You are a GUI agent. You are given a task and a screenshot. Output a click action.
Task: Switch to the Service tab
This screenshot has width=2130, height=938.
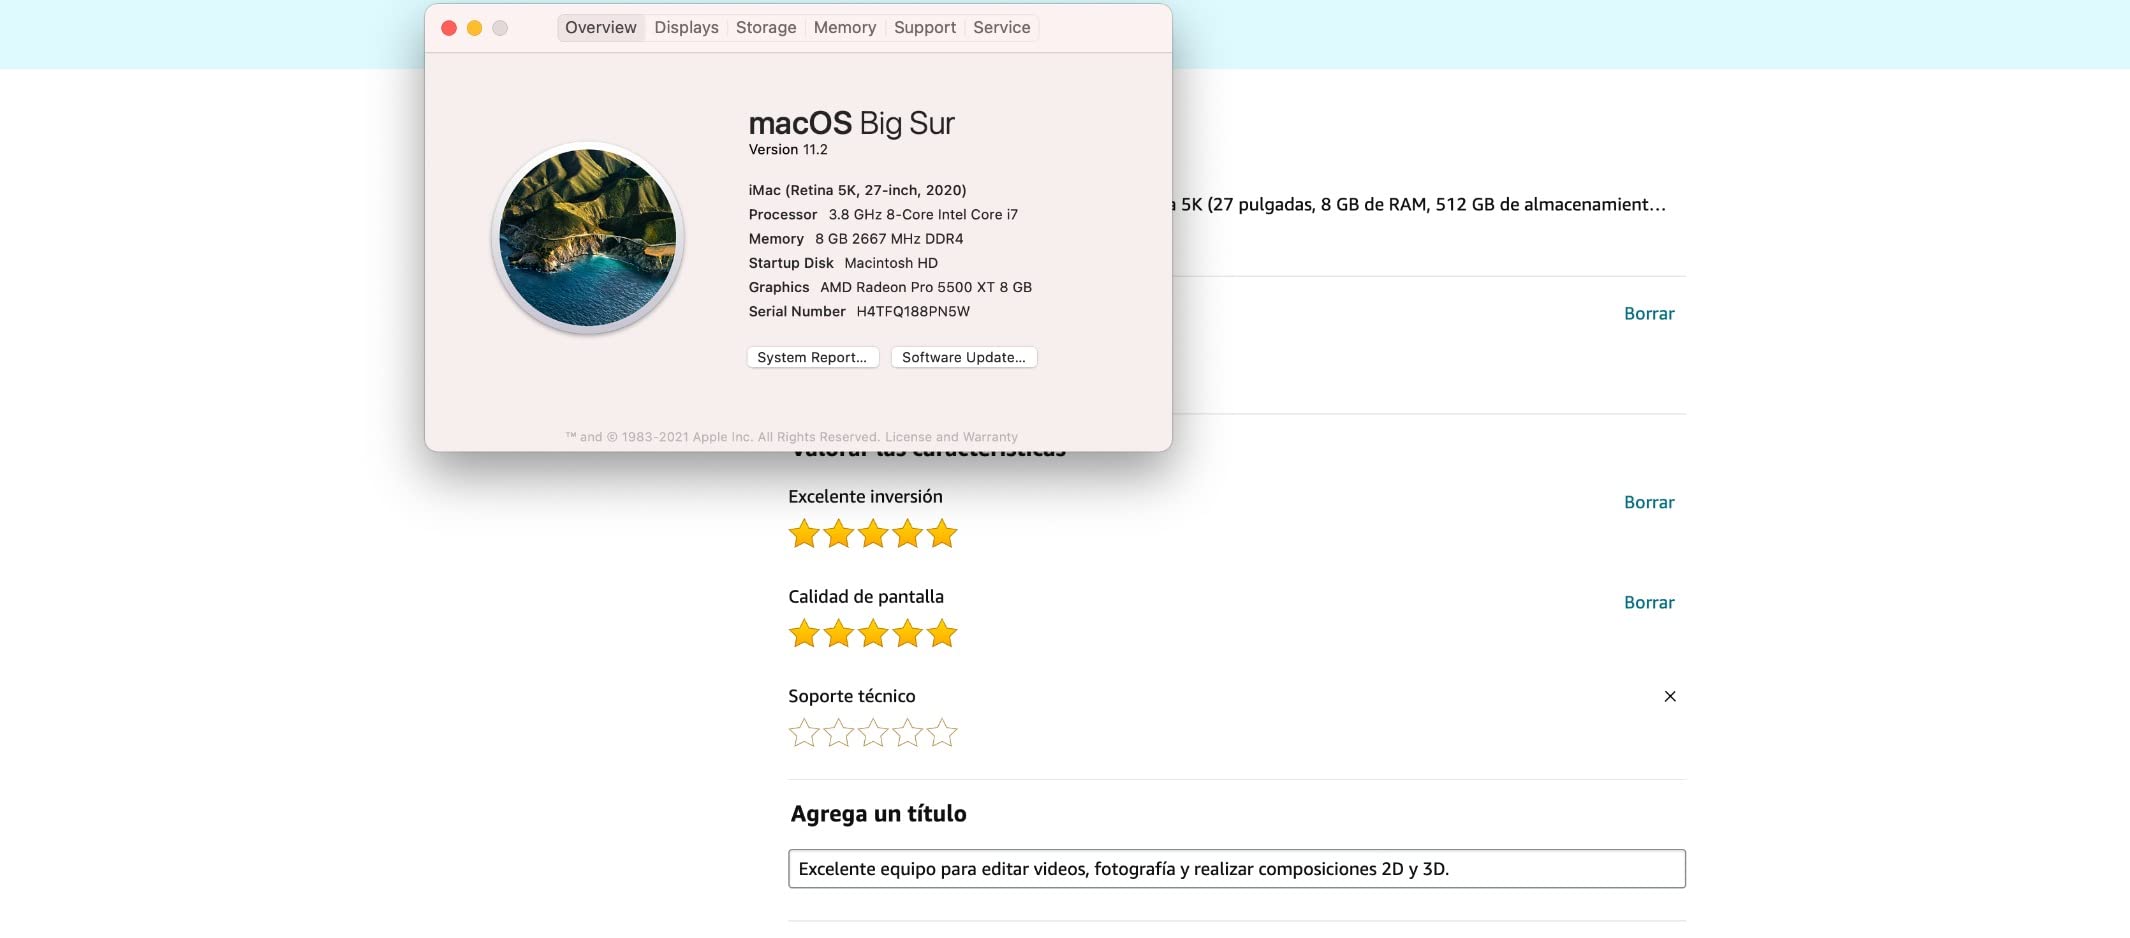click(x=1001, y=27)
